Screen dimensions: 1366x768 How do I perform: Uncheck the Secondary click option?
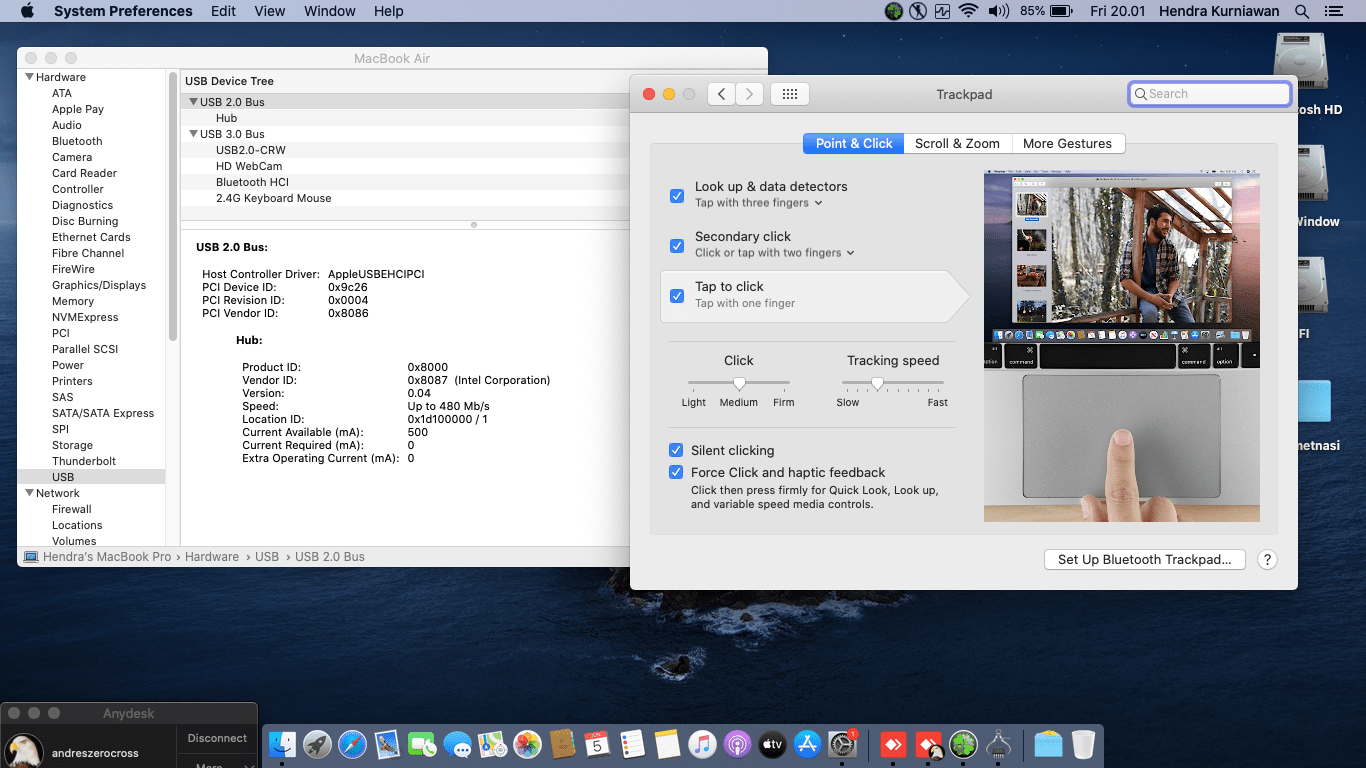[677, 246]
